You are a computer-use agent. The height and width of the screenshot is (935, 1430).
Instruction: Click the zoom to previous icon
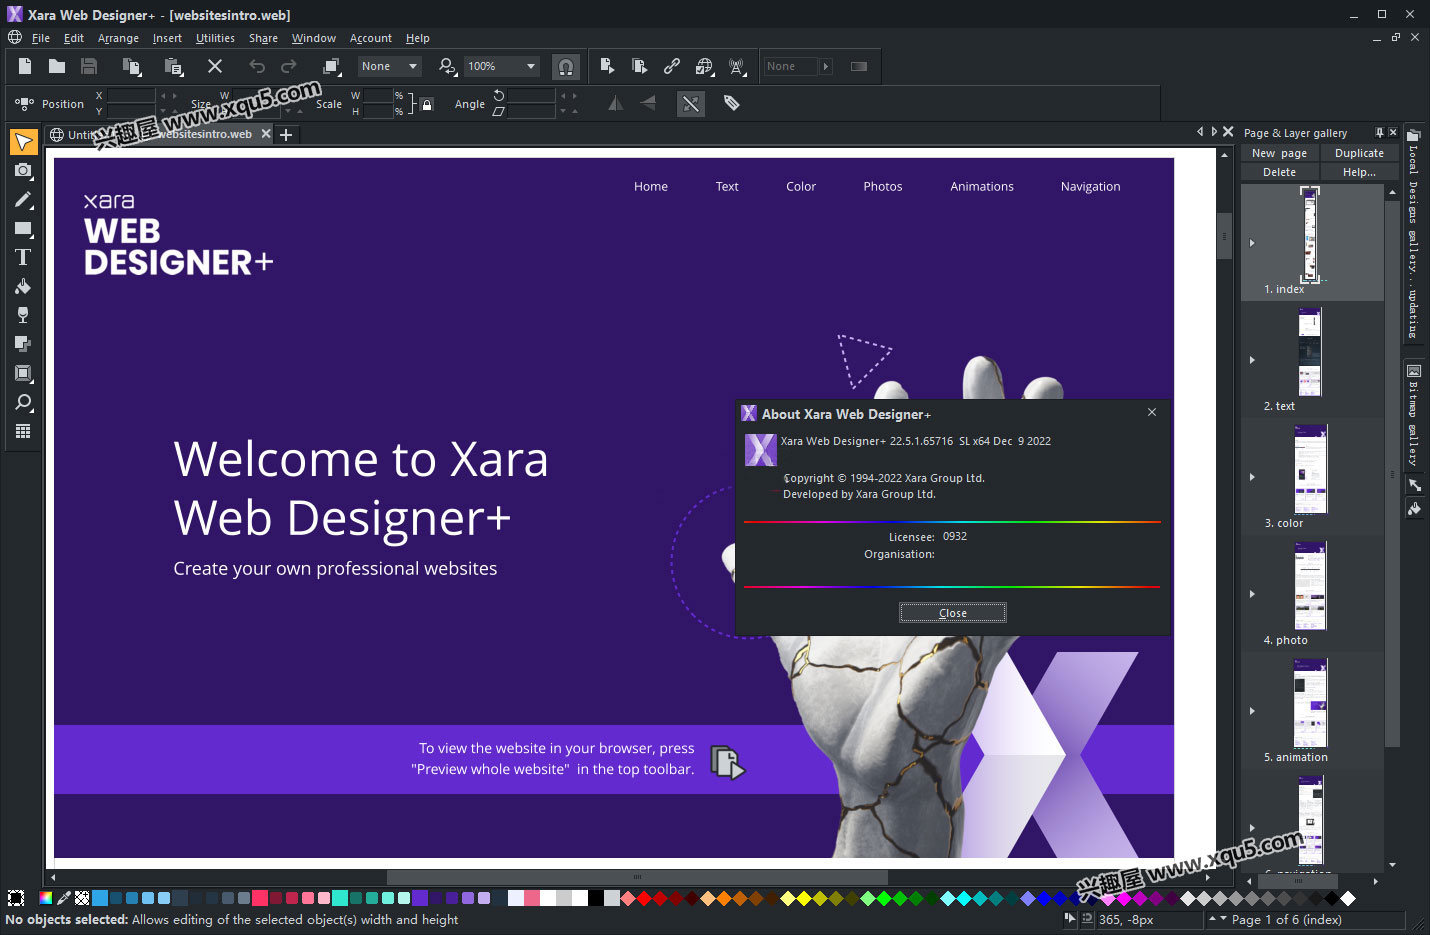(447, 66)
